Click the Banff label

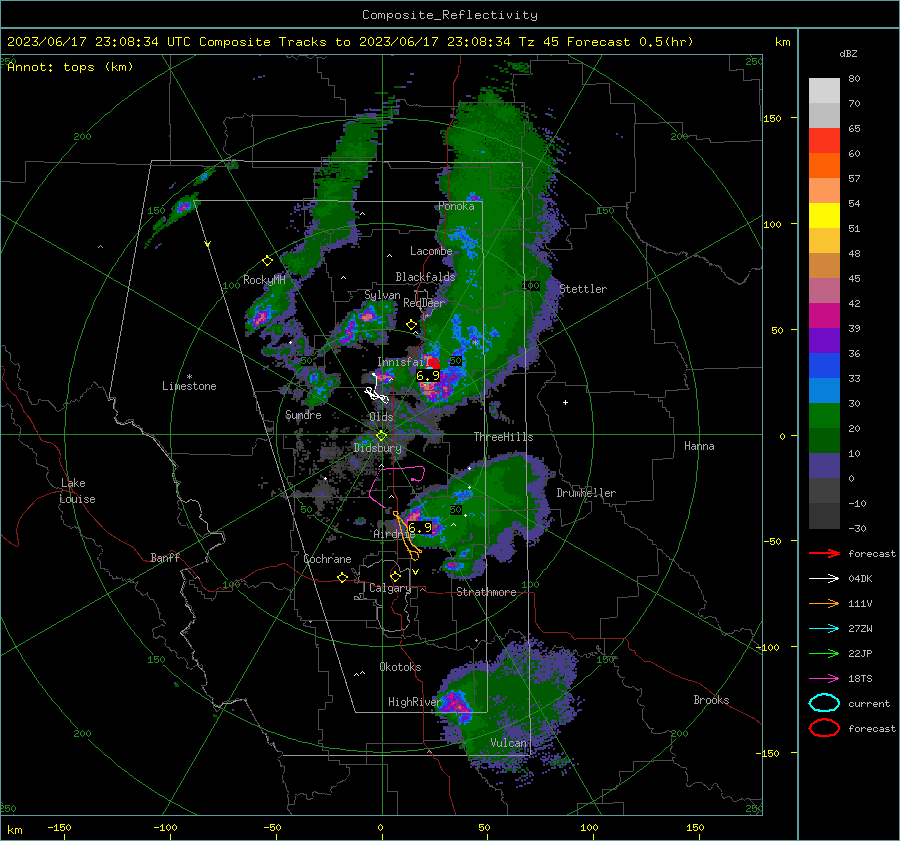[x=165, y=557]
